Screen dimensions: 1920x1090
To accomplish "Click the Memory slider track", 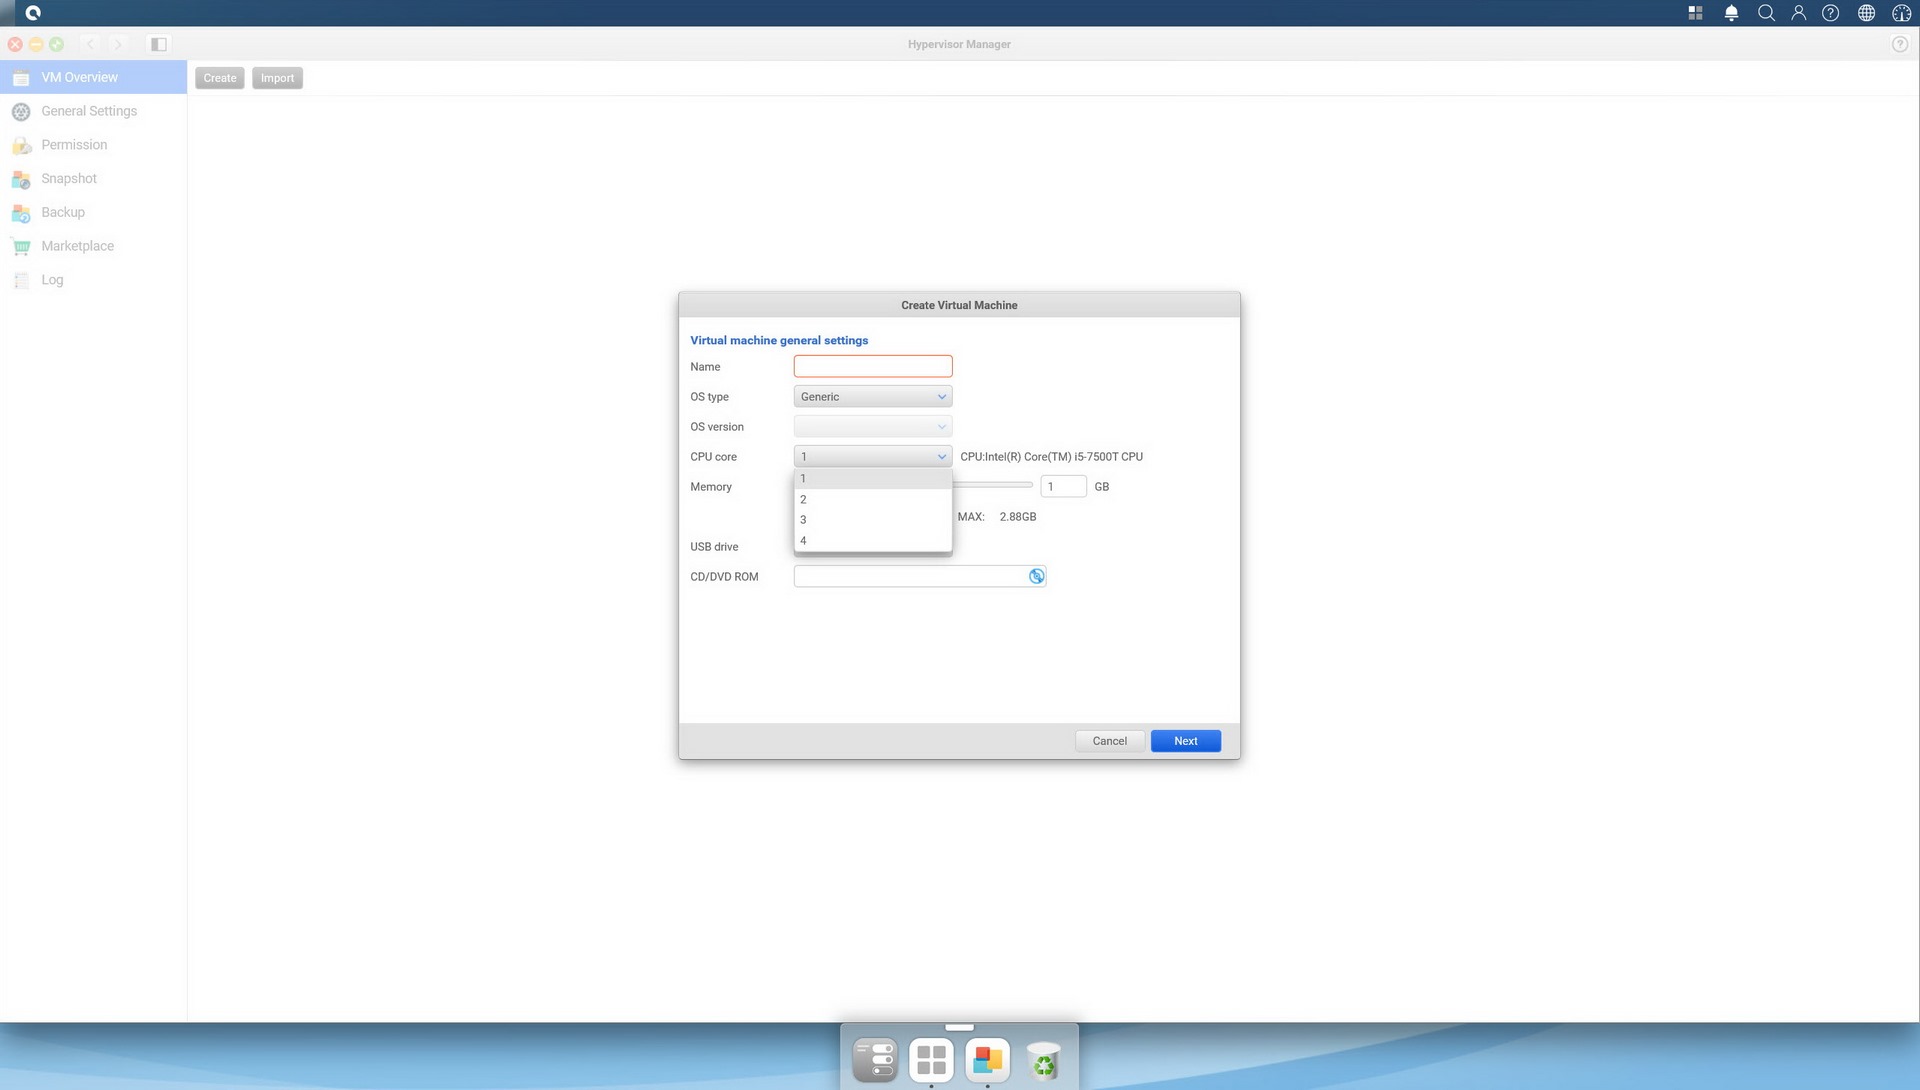I will (x=992, y=485).
